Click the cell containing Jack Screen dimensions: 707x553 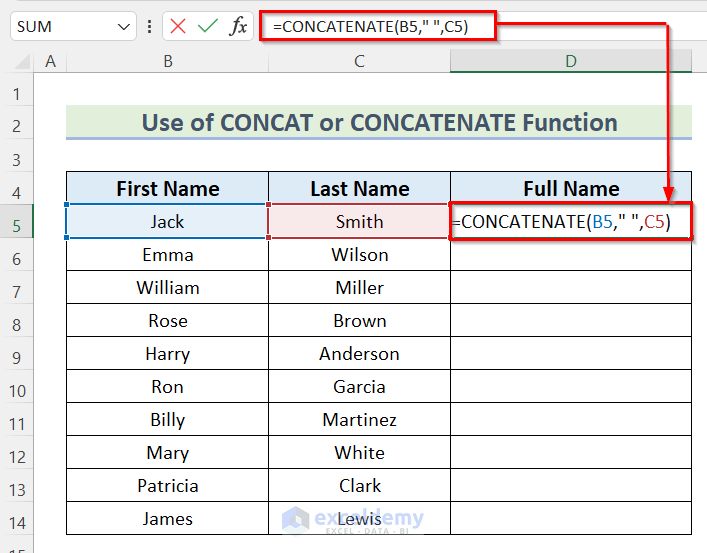(x=167, y=222)
